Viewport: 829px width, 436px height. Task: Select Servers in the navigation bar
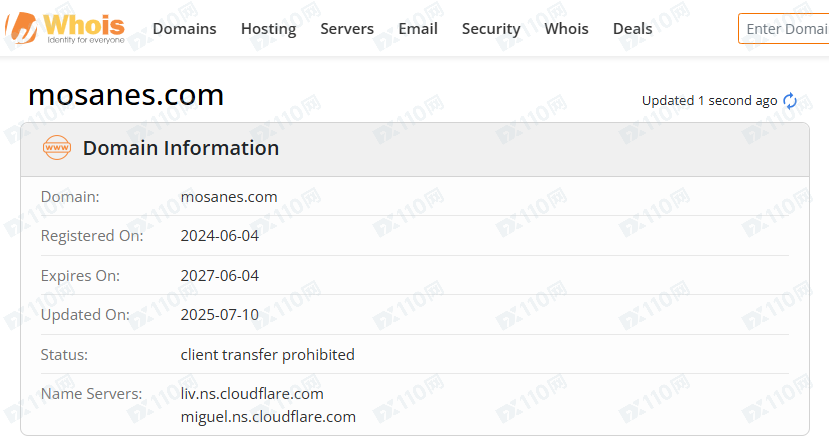tap(347, 29)
